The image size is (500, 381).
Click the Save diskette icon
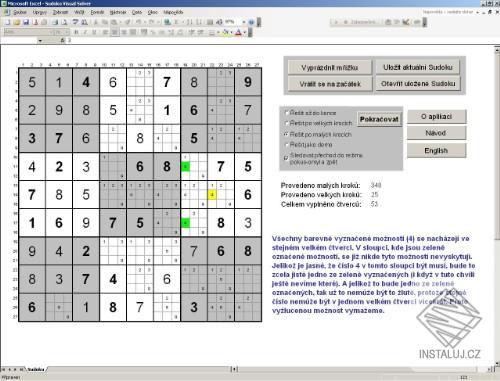click(26, 22)
